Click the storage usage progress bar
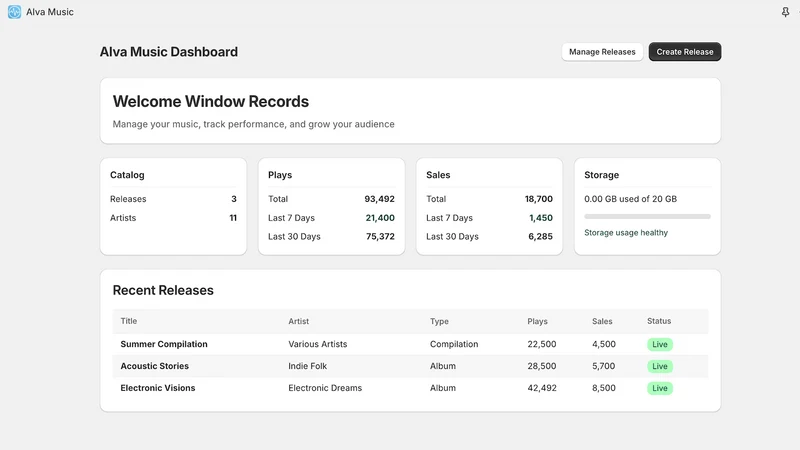The width and height of the screenshot is (800, 450). coord(647,216)
